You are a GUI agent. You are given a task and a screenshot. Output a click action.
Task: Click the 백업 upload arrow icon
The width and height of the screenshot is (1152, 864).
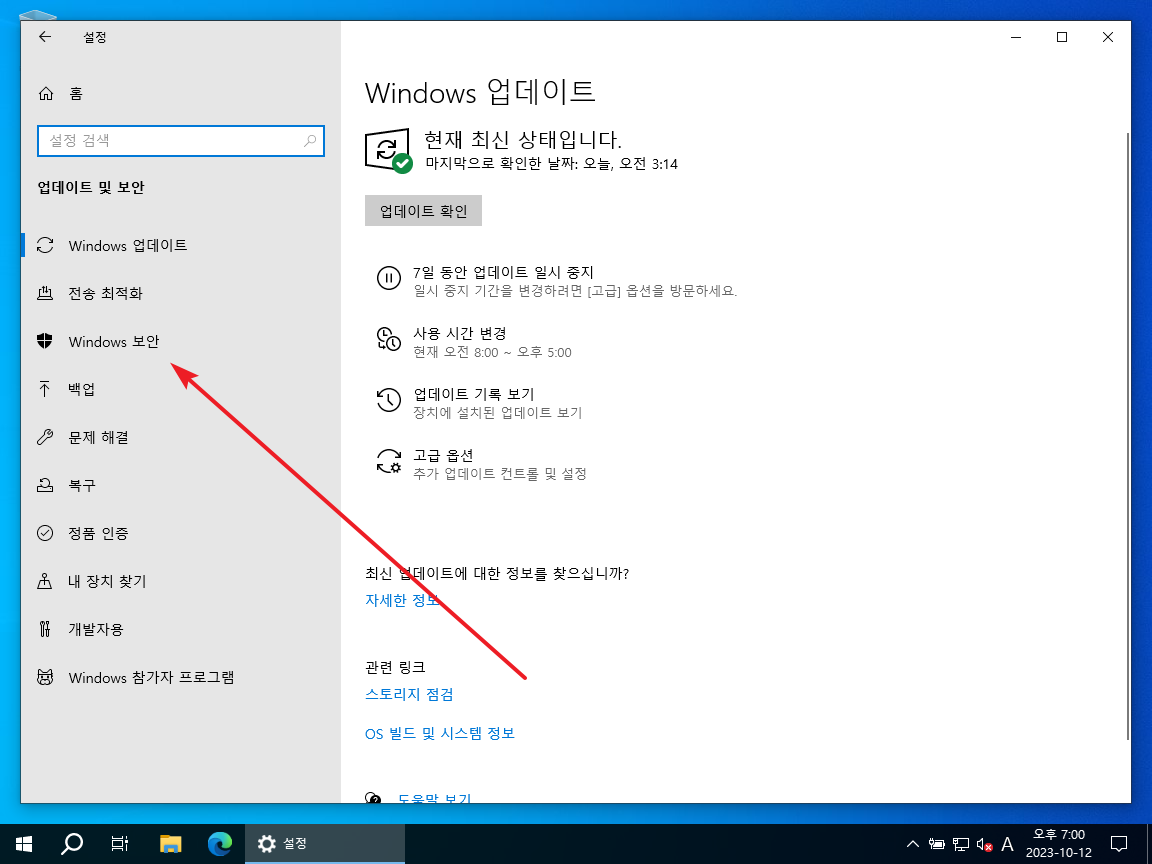point(45,389)
